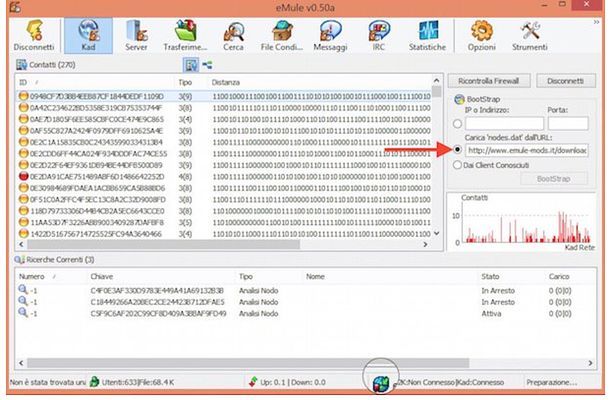
Task: Open the Statistiche section
Action: [427, 36]
